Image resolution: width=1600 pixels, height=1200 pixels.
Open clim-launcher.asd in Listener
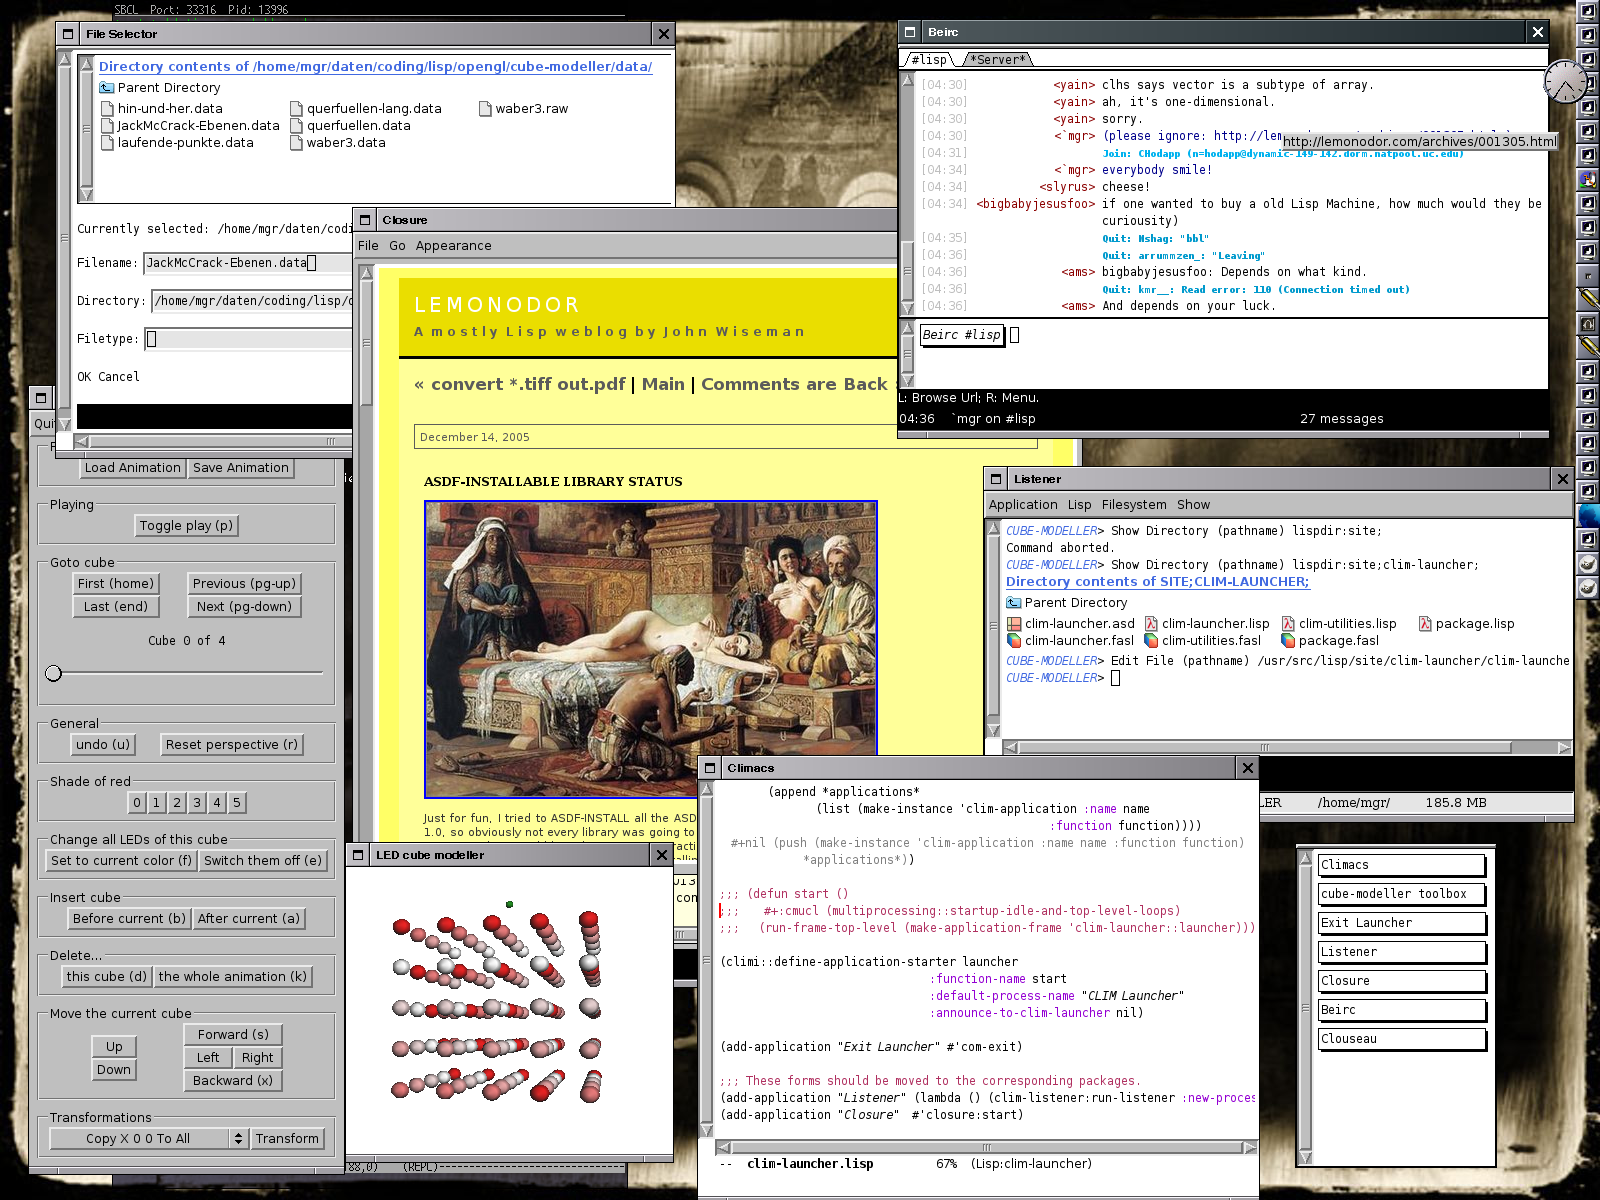1070,624
